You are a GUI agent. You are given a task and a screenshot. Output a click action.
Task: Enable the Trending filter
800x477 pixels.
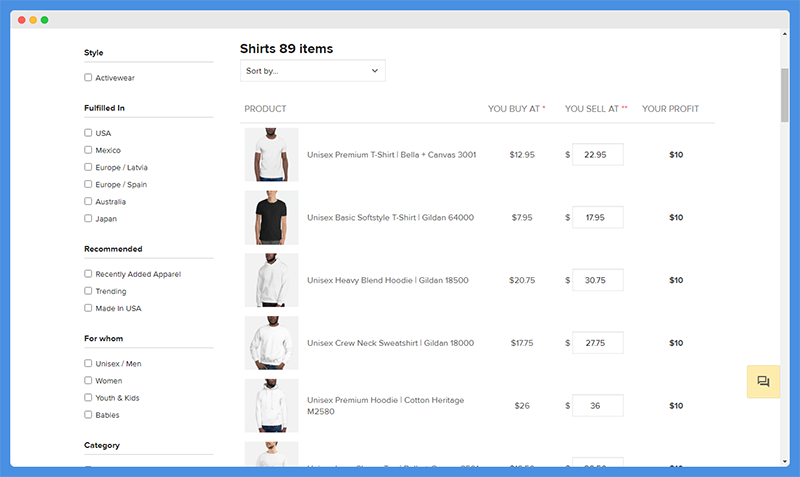pos(88,291)
